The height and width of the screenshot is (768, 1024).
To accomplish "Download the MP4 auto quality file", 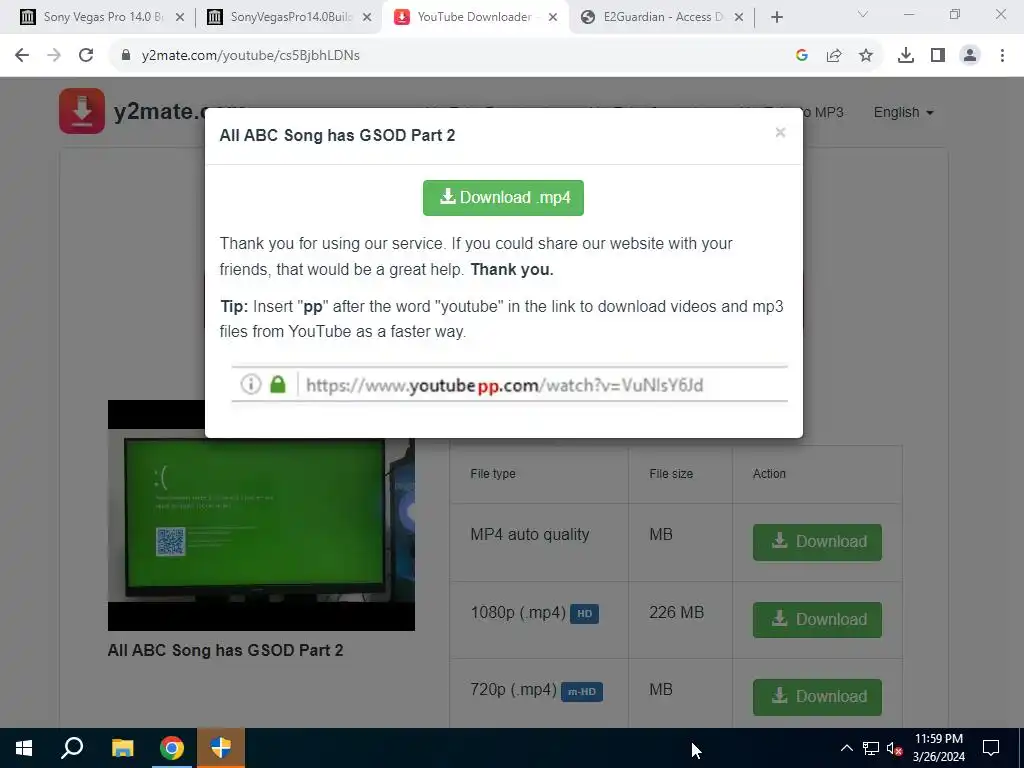I will point(817,541).
